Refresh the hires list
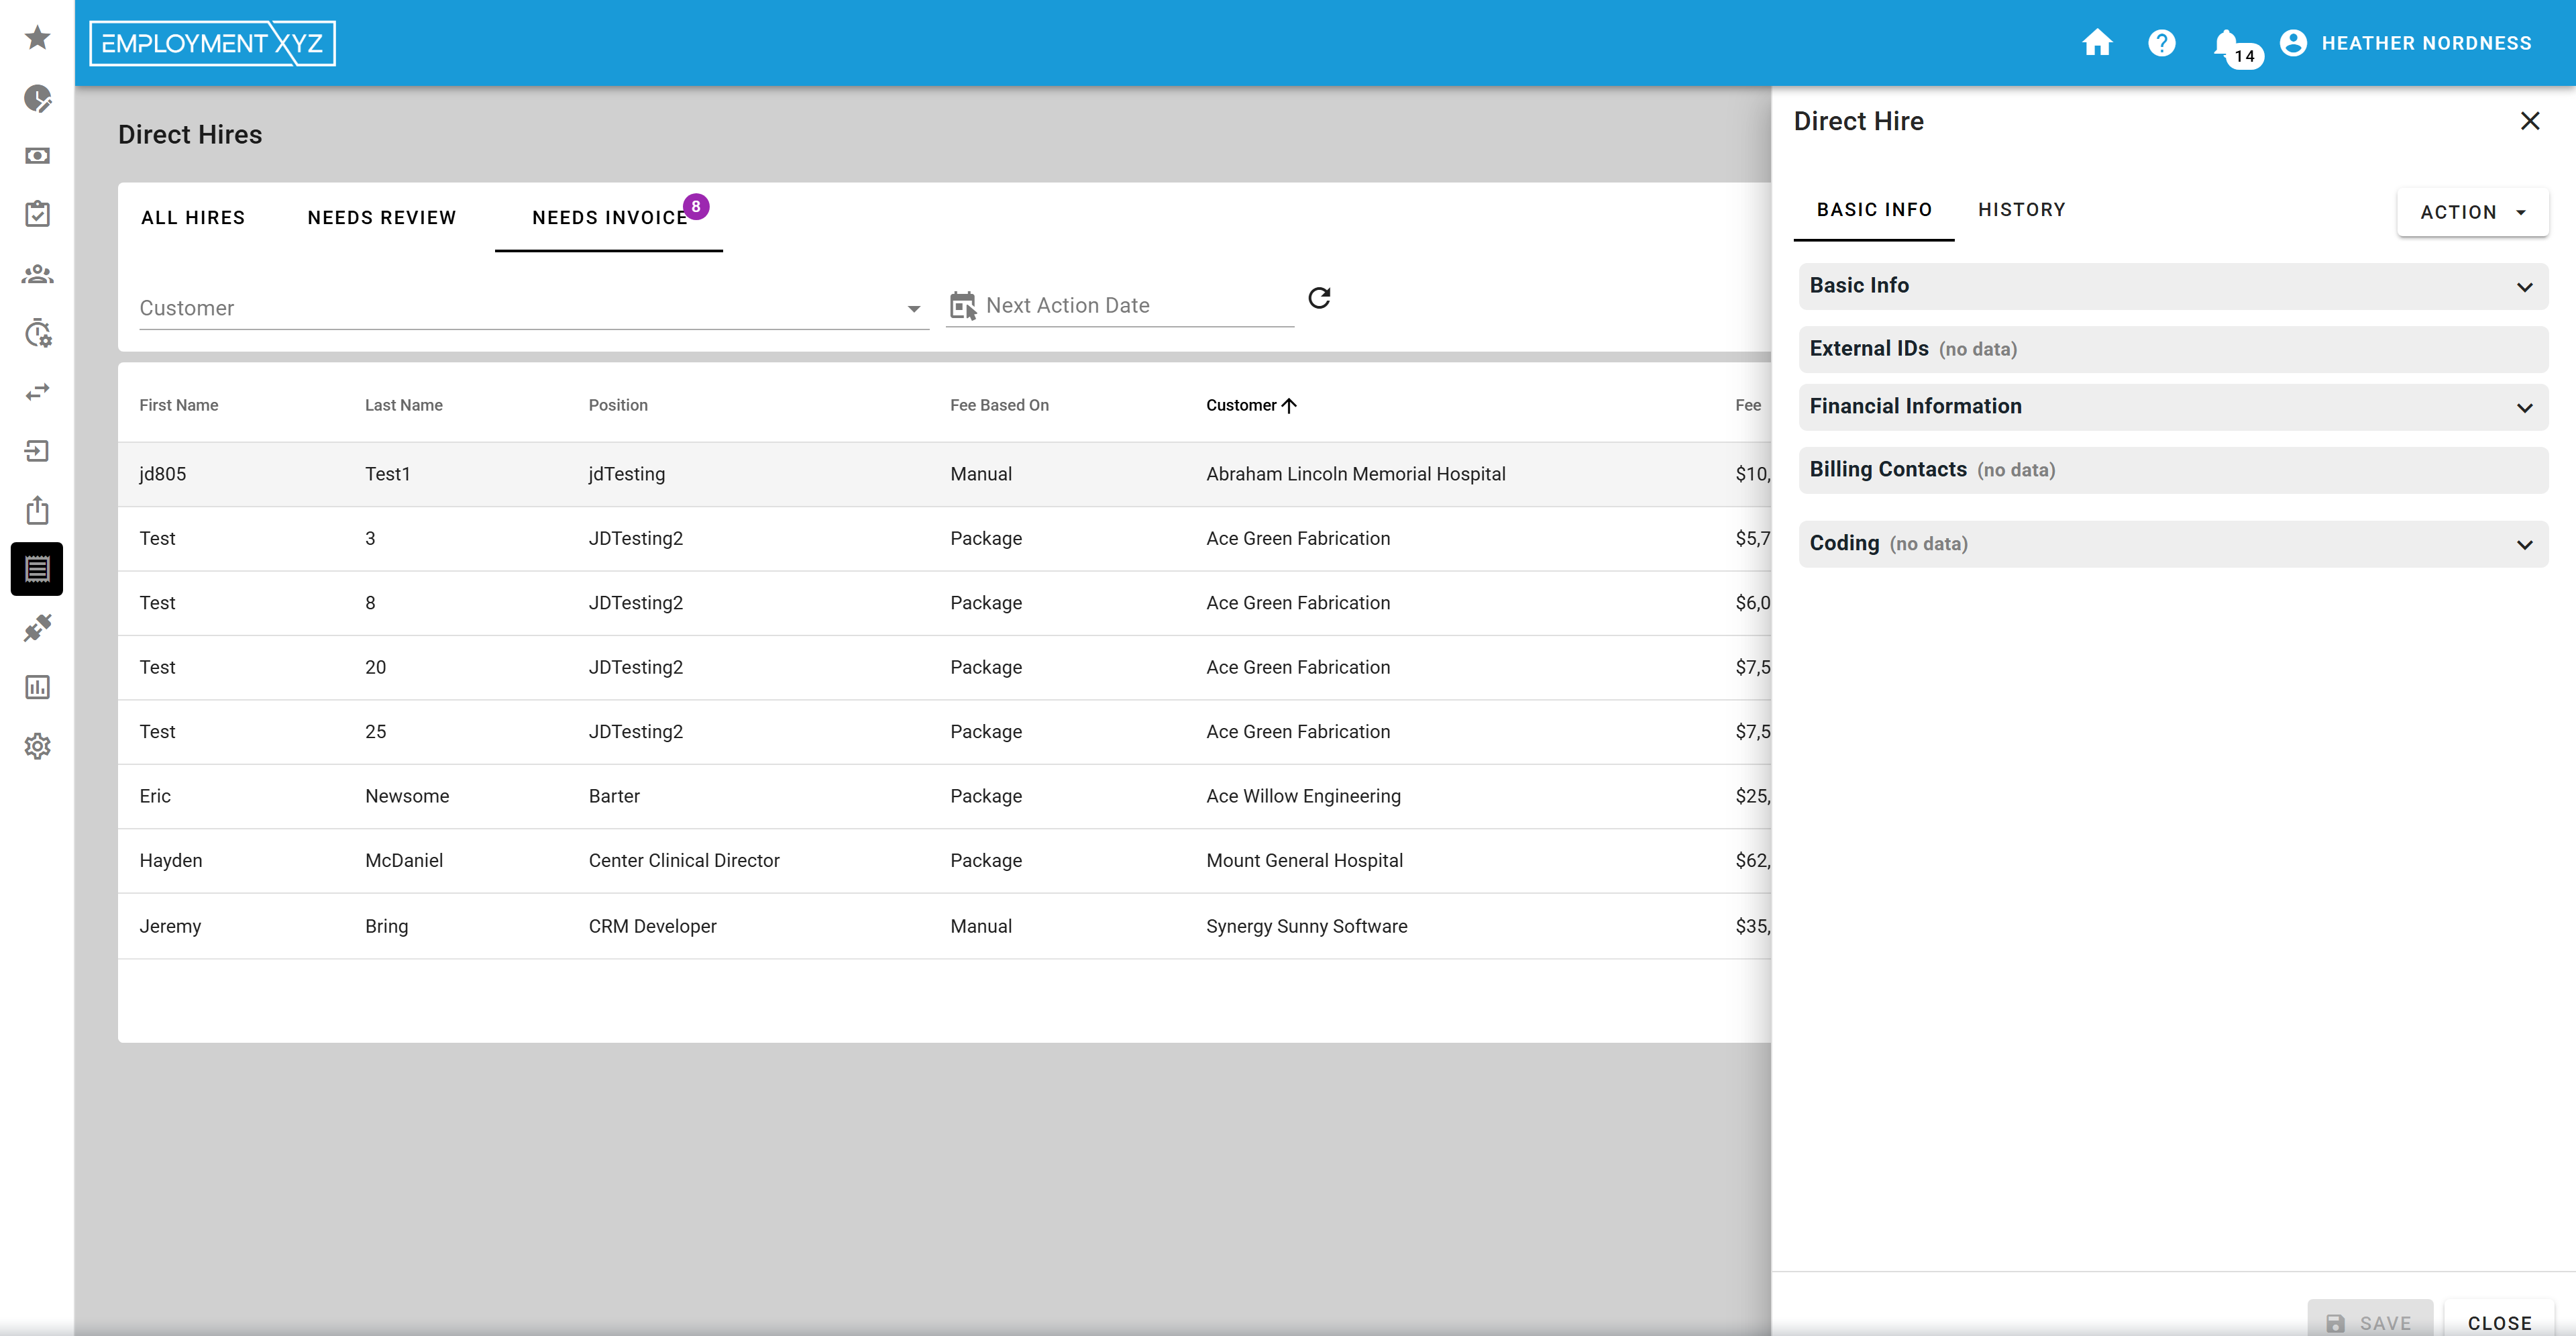Viewport: 2576px width, 1336px height. 1319,298
